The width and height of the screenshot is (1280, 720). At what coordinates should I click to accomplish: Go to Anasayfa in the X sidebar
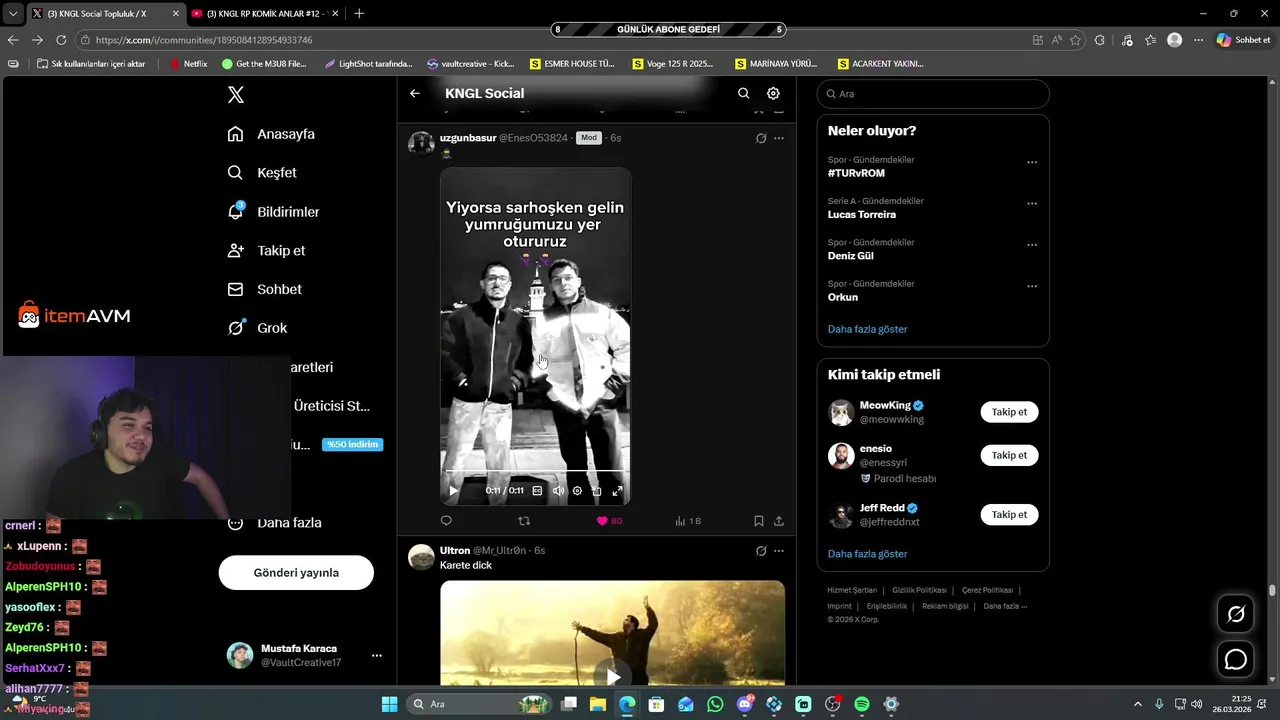tap(271, 134)
